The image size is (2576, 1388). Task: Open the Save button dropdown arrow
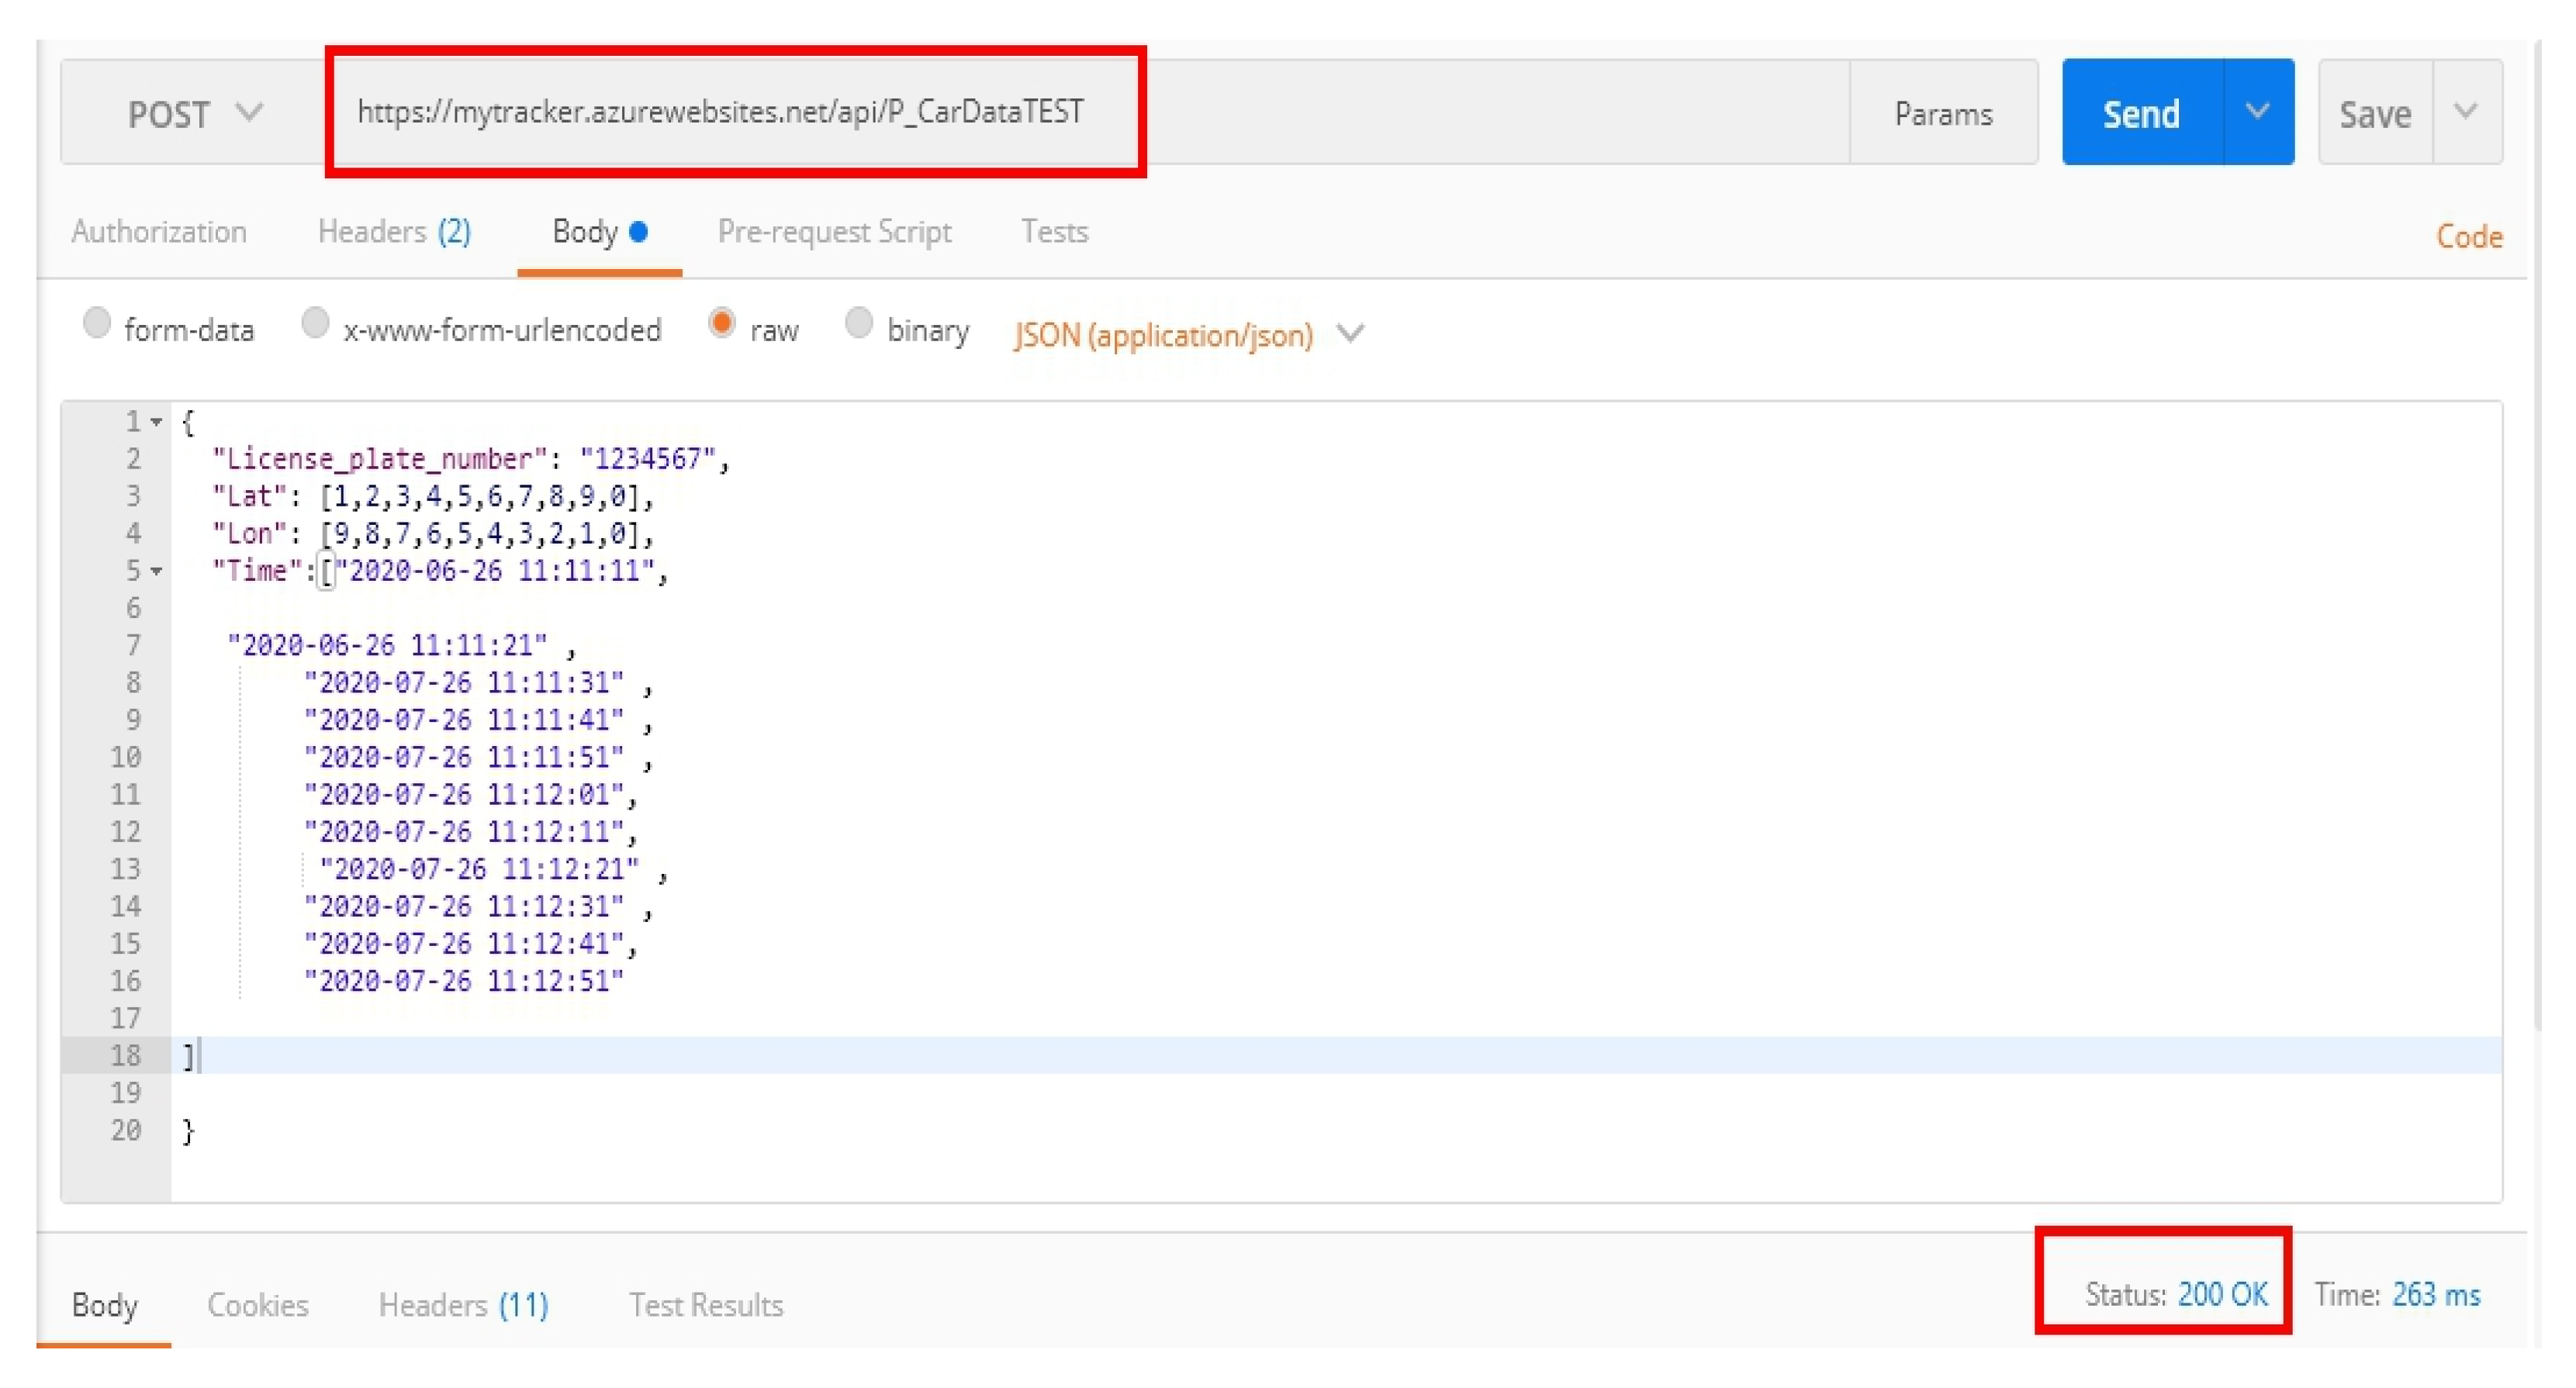coord(2465,112)
